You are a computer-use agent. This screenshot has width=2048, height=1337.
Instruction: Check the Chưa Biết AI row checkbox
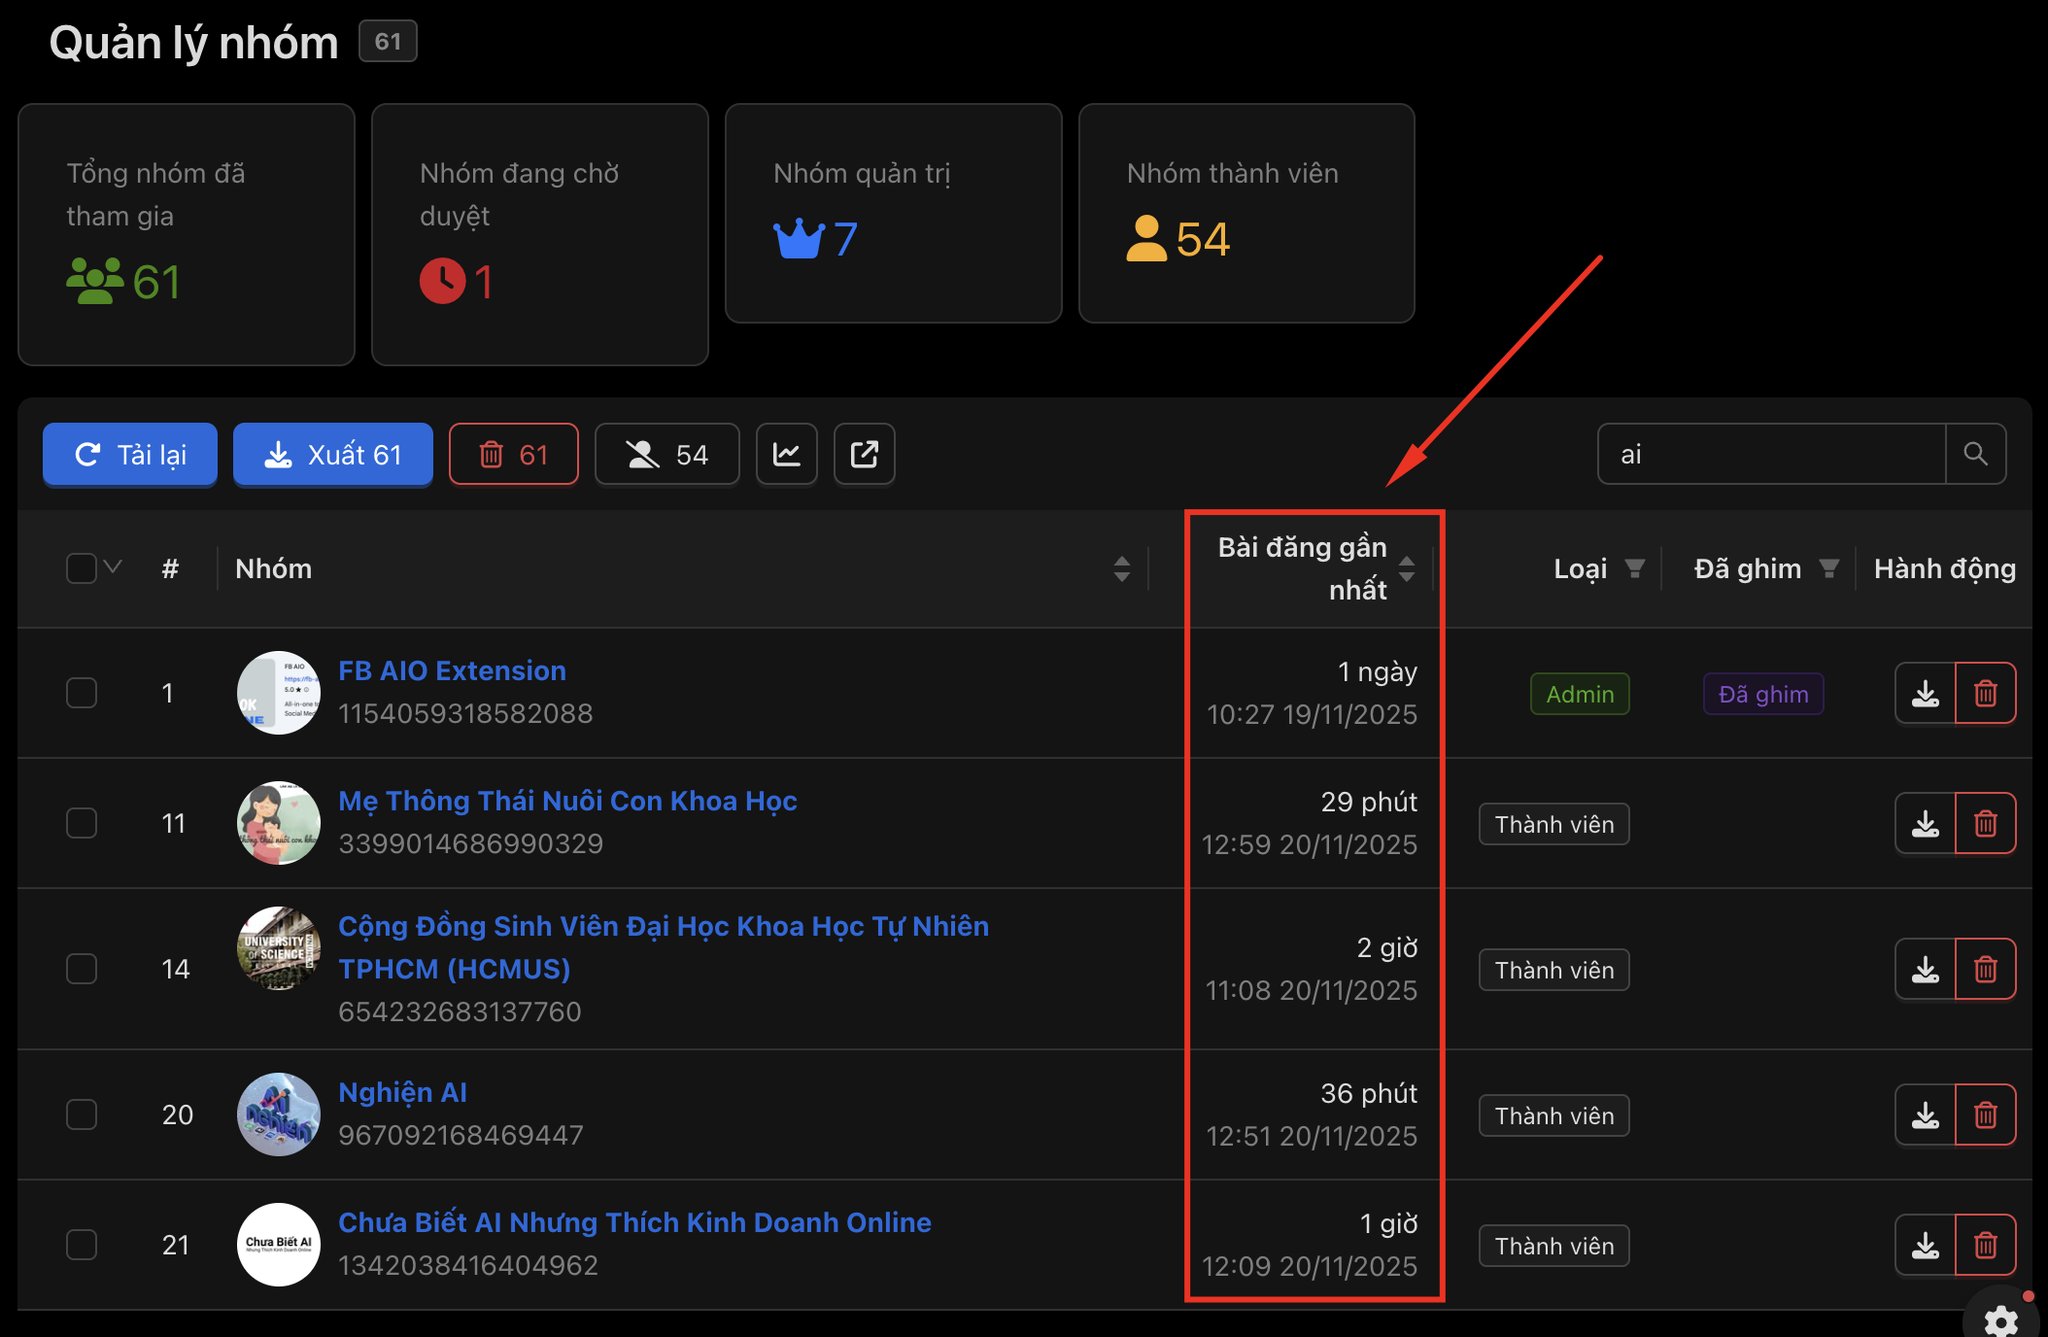click(x=81, y=1245)
